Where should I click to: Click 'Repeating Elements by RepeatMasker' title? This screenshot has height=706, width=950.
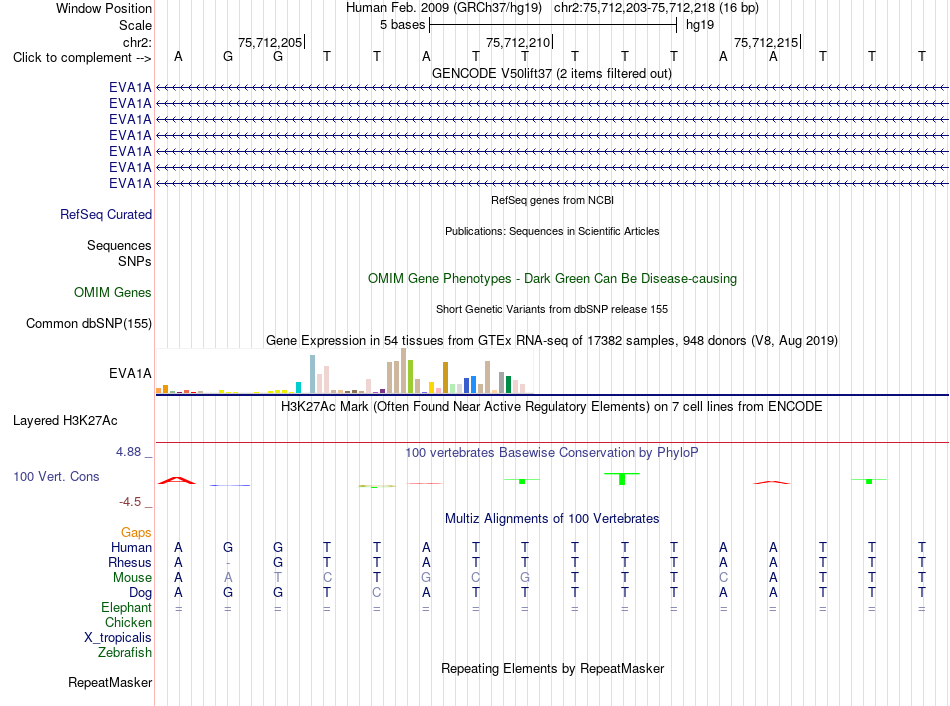click(552, 668)
